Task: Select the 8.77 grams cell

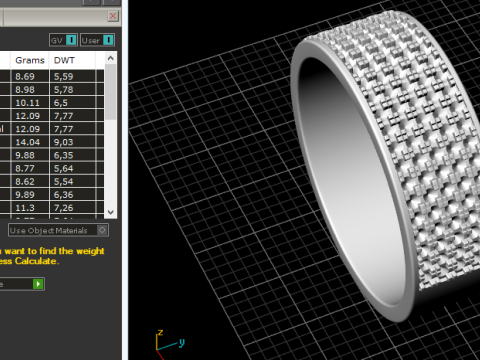Action: pos(30,168)
